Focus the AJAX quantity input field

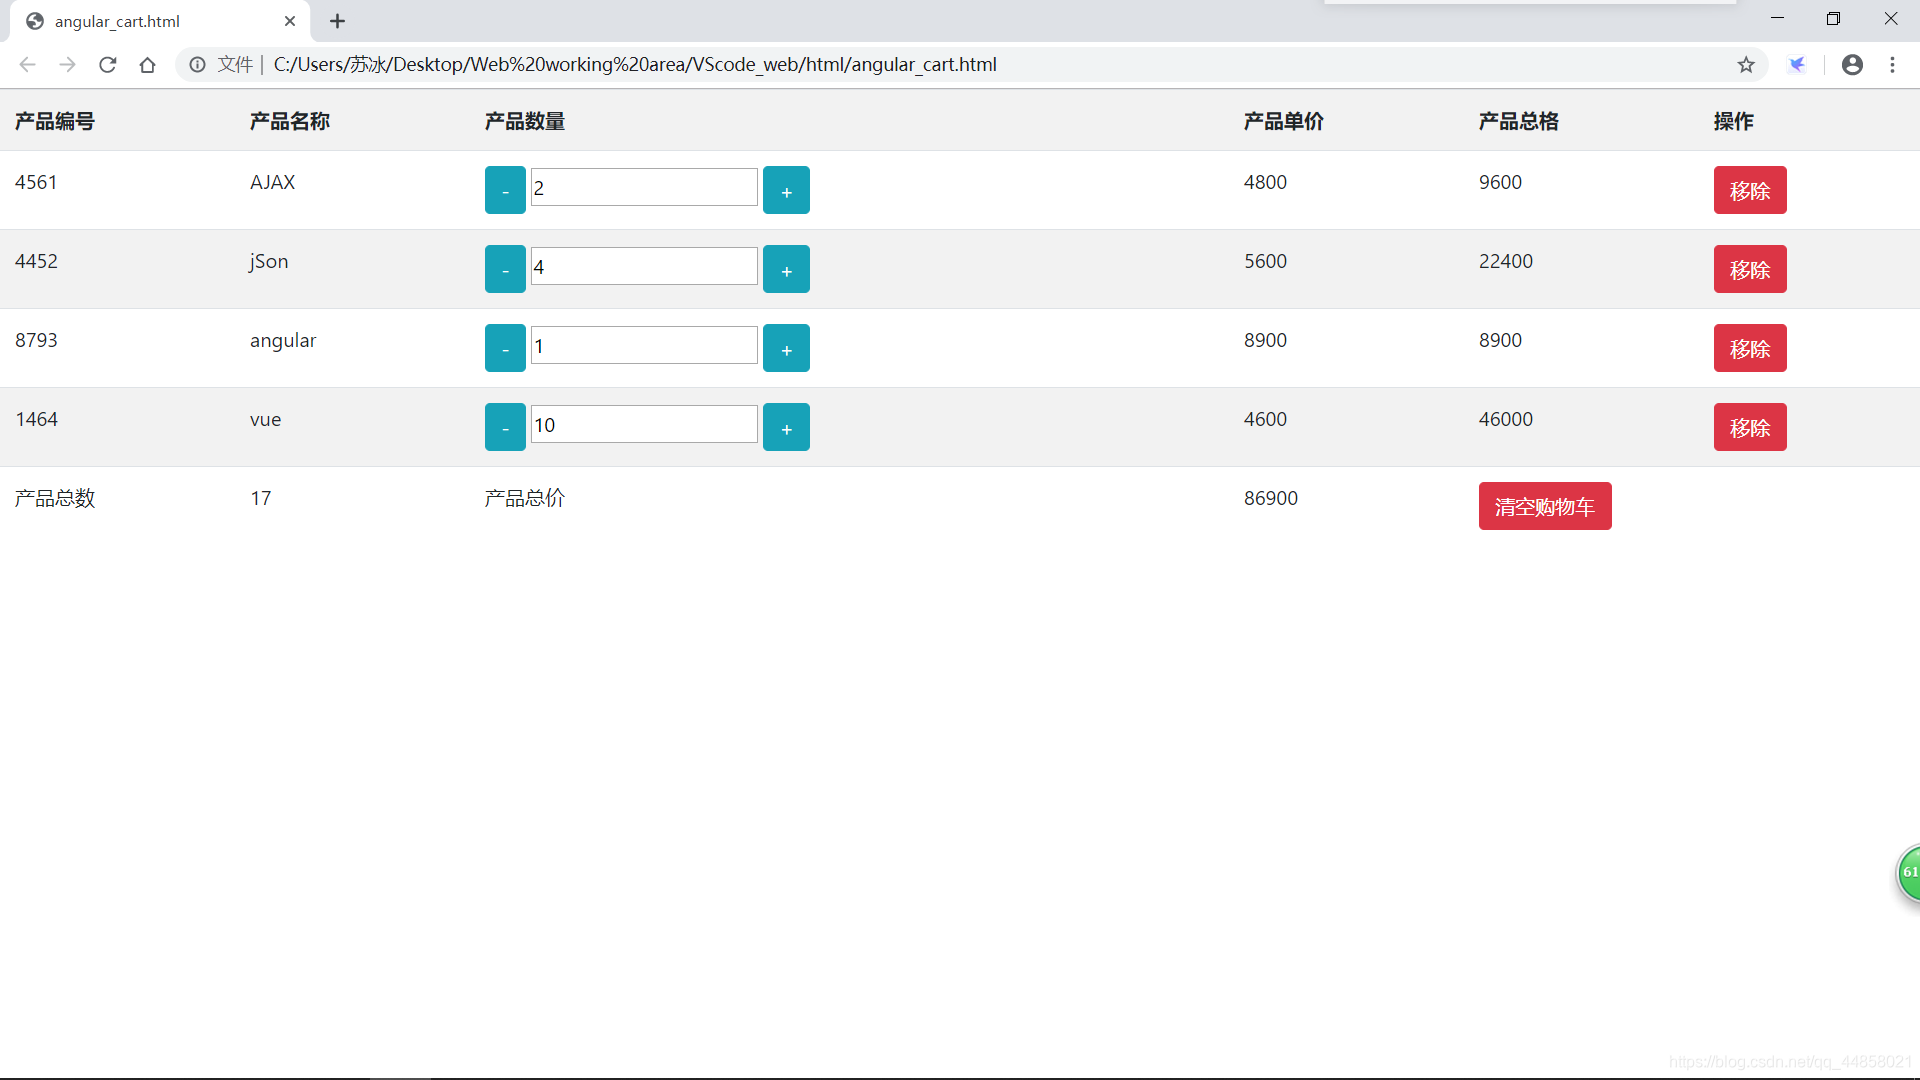pos(644,187)
